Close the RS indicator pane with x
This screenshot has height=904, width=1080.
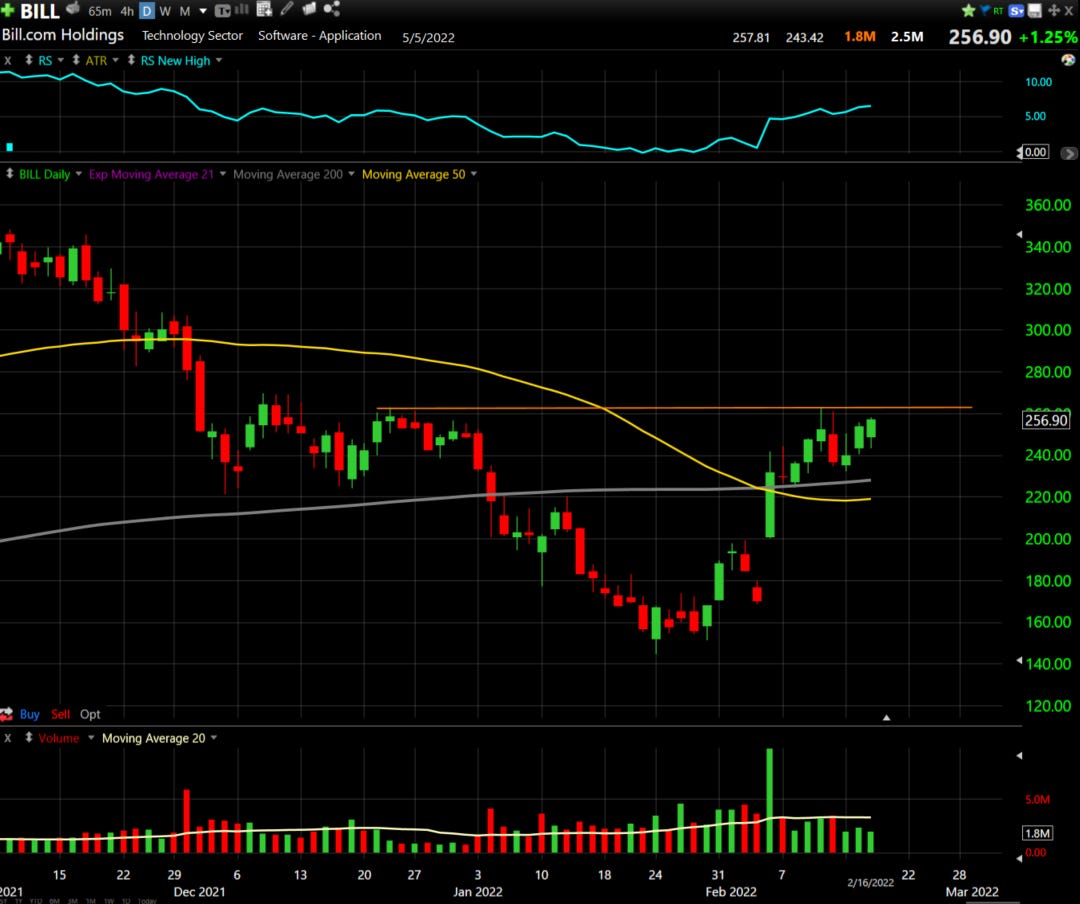click(8, 61)
